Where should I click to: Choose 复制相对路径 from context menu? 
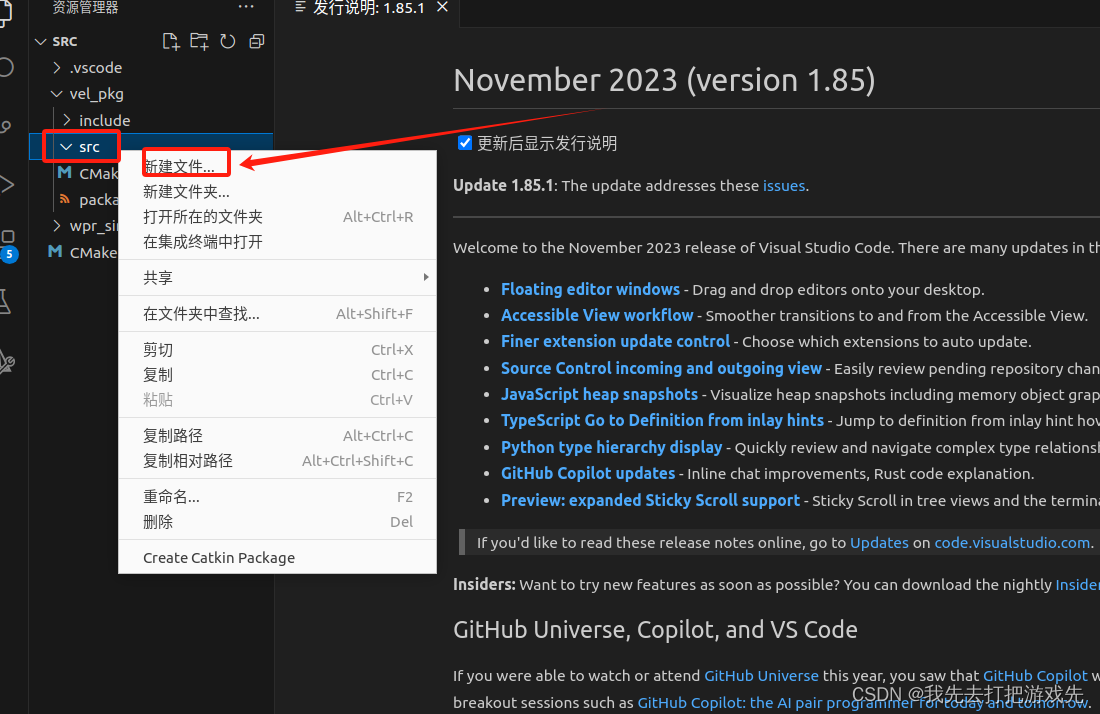277,461
